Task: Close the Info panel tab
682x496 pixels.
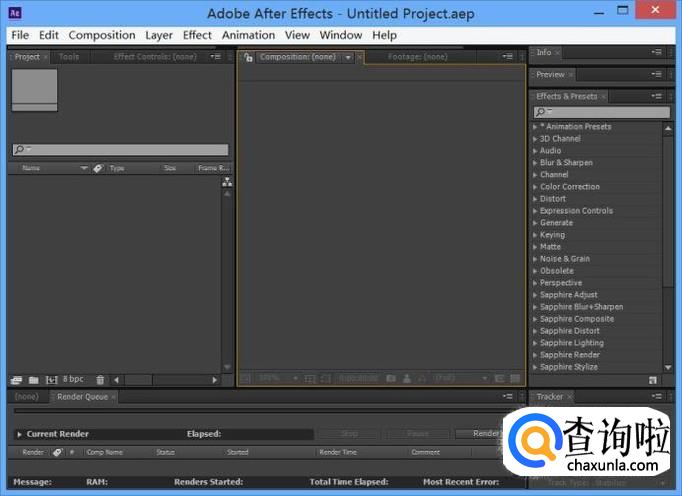Action: (x=558, y=53)
